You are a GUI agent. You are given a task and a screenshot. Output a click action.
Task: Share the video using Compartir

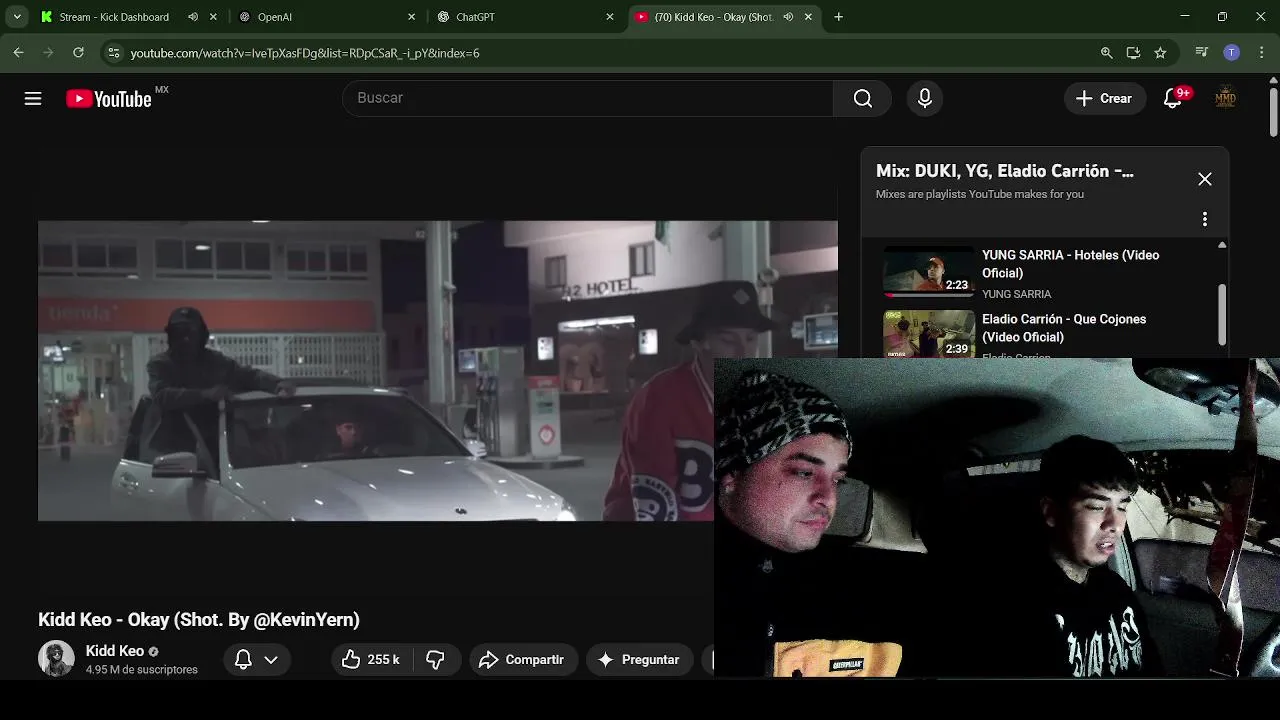click(x=522, y=660)
